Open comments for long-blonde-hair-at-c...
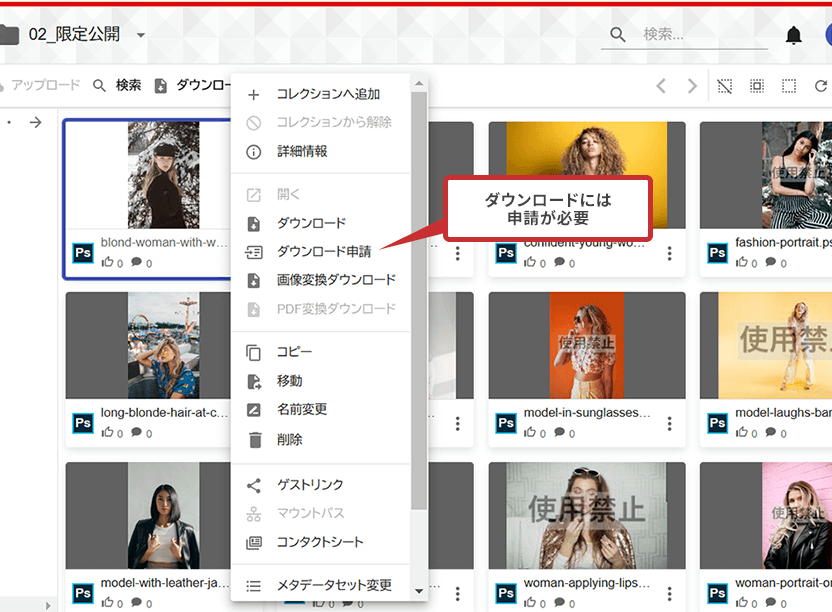 tap(137, 433)
